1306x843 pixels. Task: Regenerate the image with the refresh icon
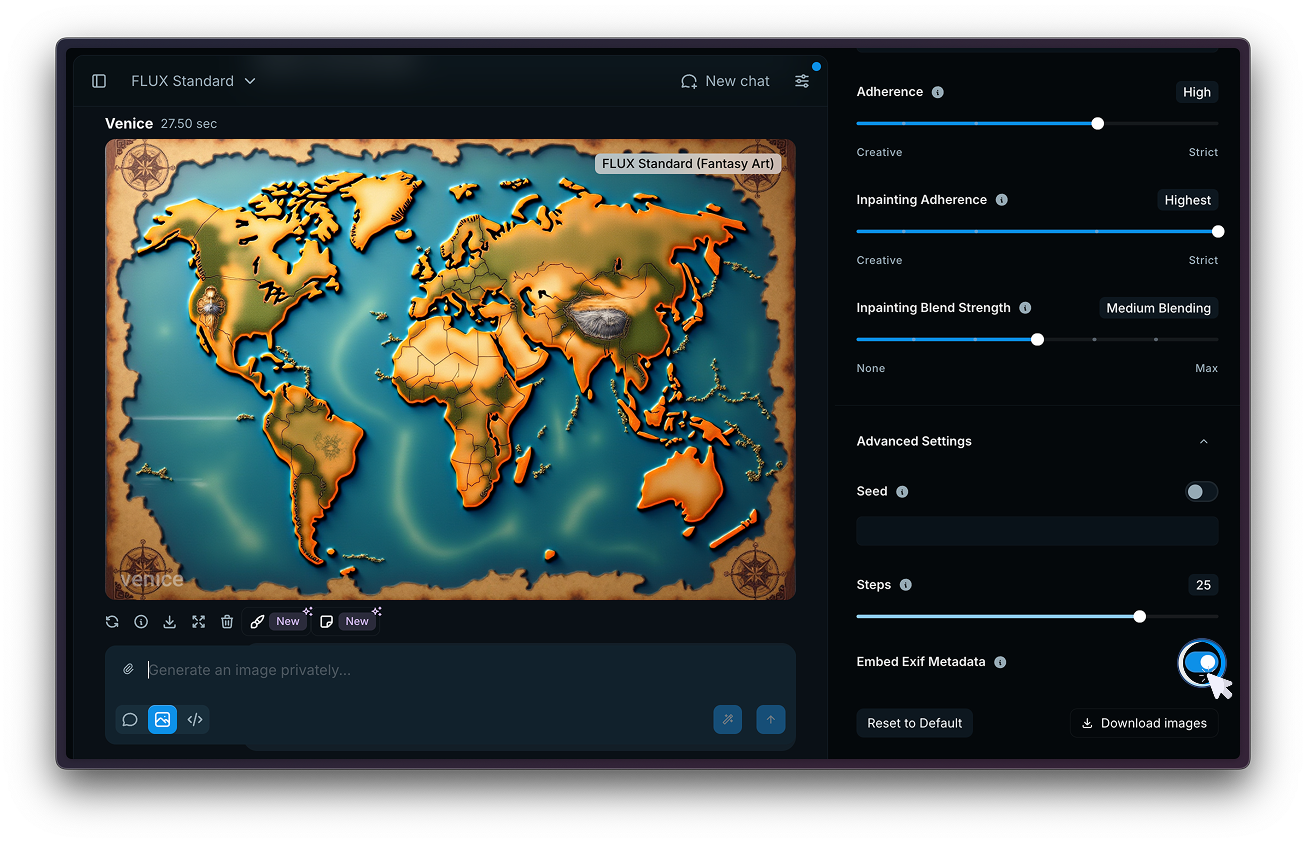tap(112, 622)
